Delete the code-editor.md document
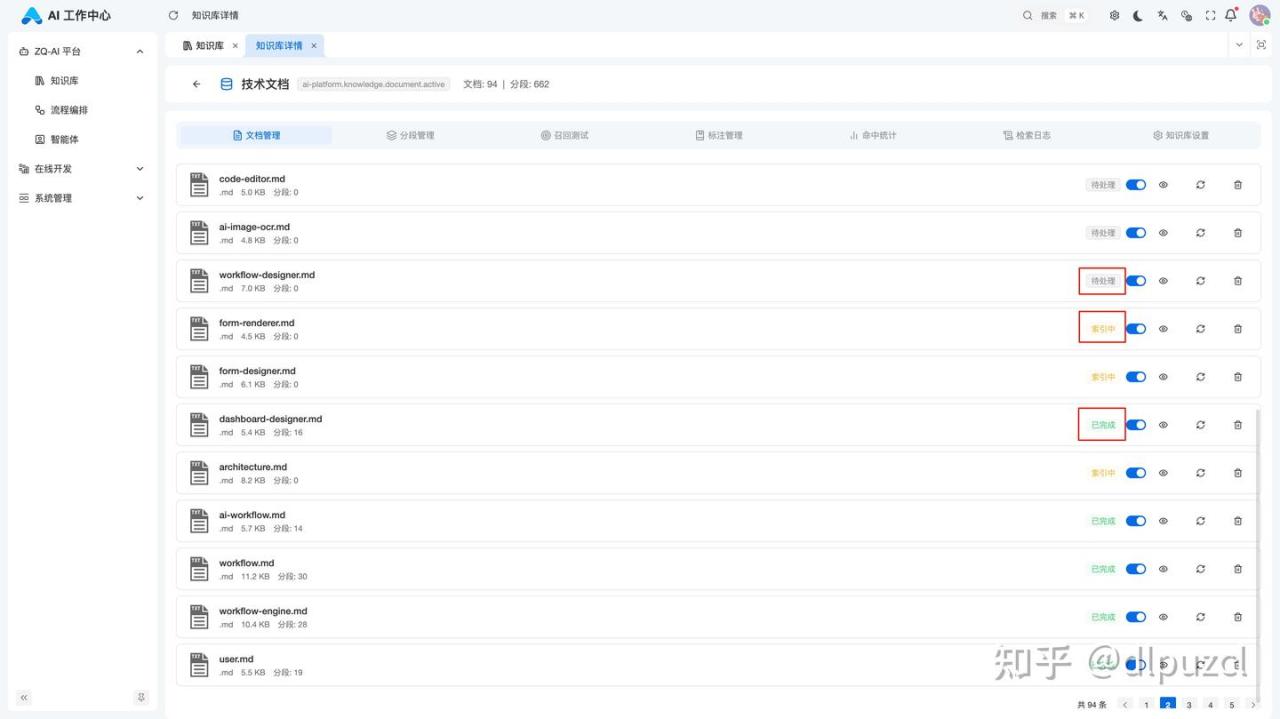The width and height of the screenshot is (1280, 719). coord(1237,185)
